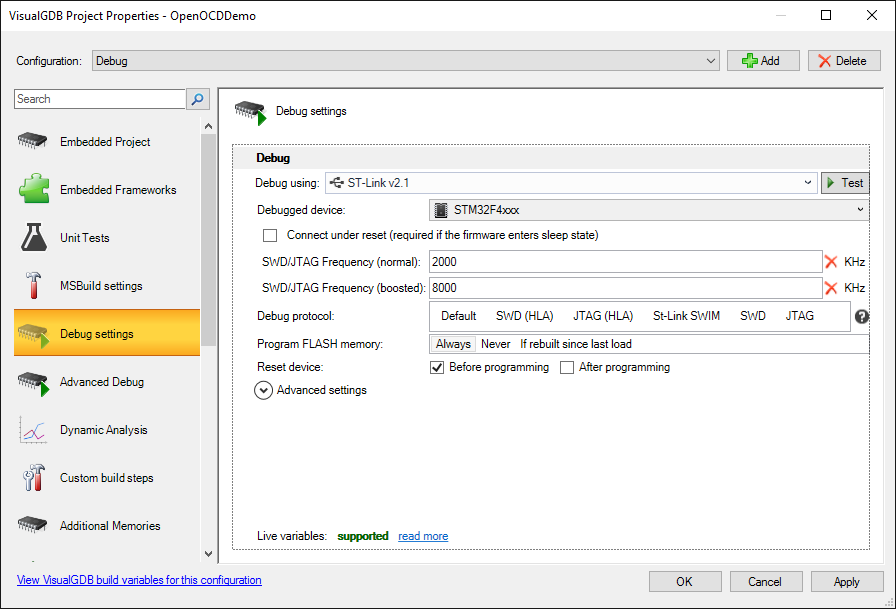Expand Advanced settings section

click(263, 390)
